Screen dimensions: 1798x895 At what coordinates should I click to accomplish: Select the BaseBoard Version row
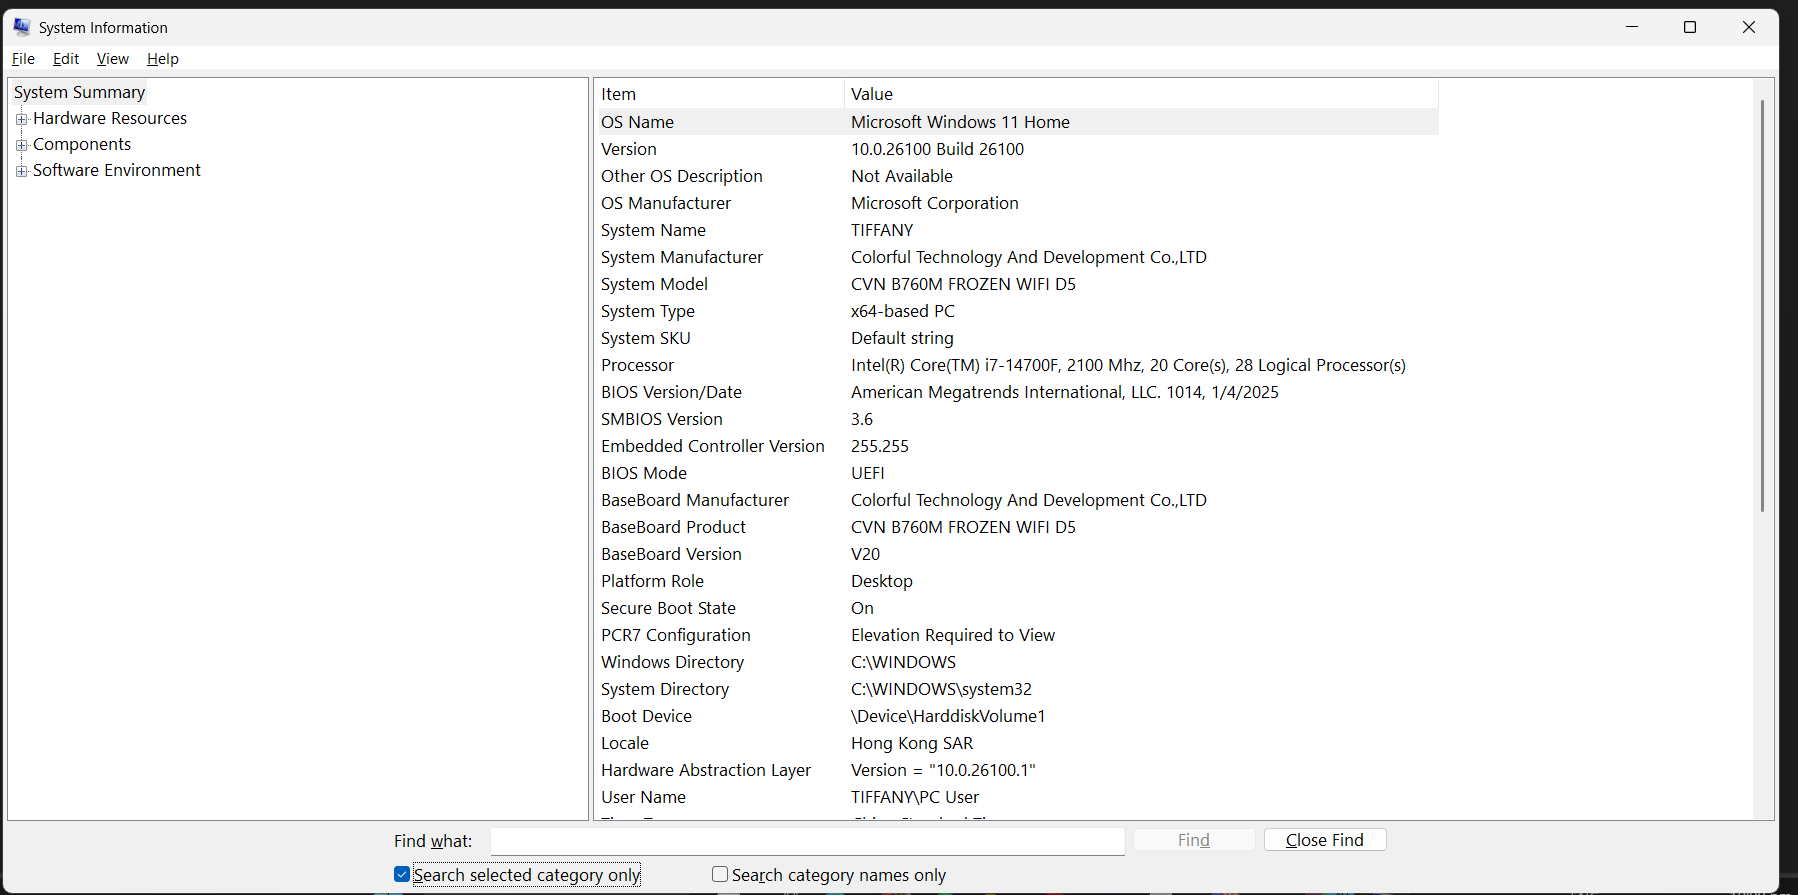click(x=1018, y=554)
